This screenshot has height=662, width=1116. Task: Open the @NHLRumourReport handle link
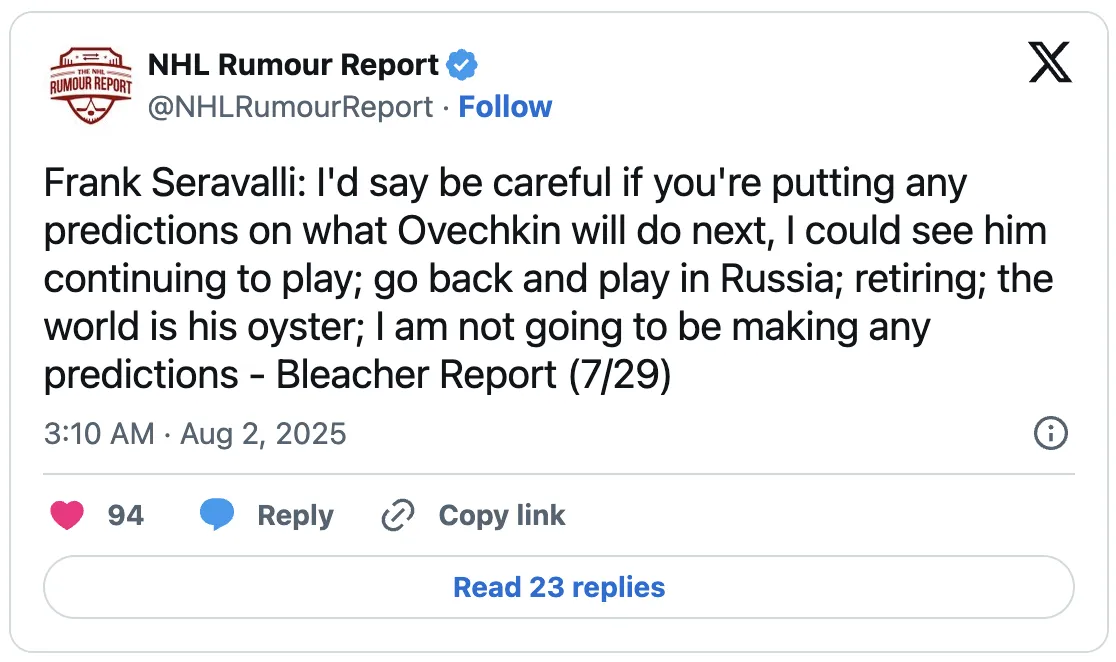290,107
